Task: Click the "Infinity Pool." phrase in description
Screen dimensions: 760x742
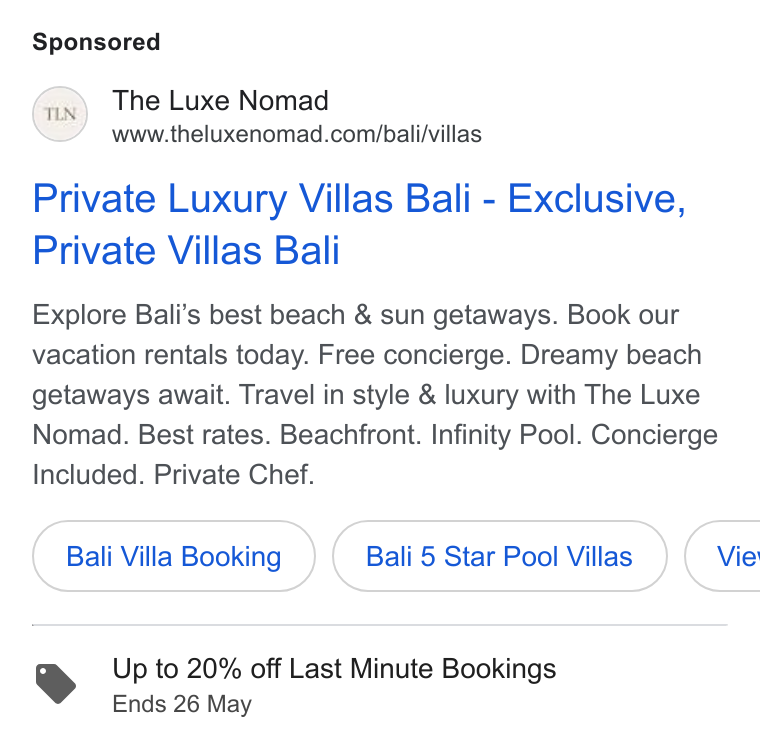Action: 506,435
